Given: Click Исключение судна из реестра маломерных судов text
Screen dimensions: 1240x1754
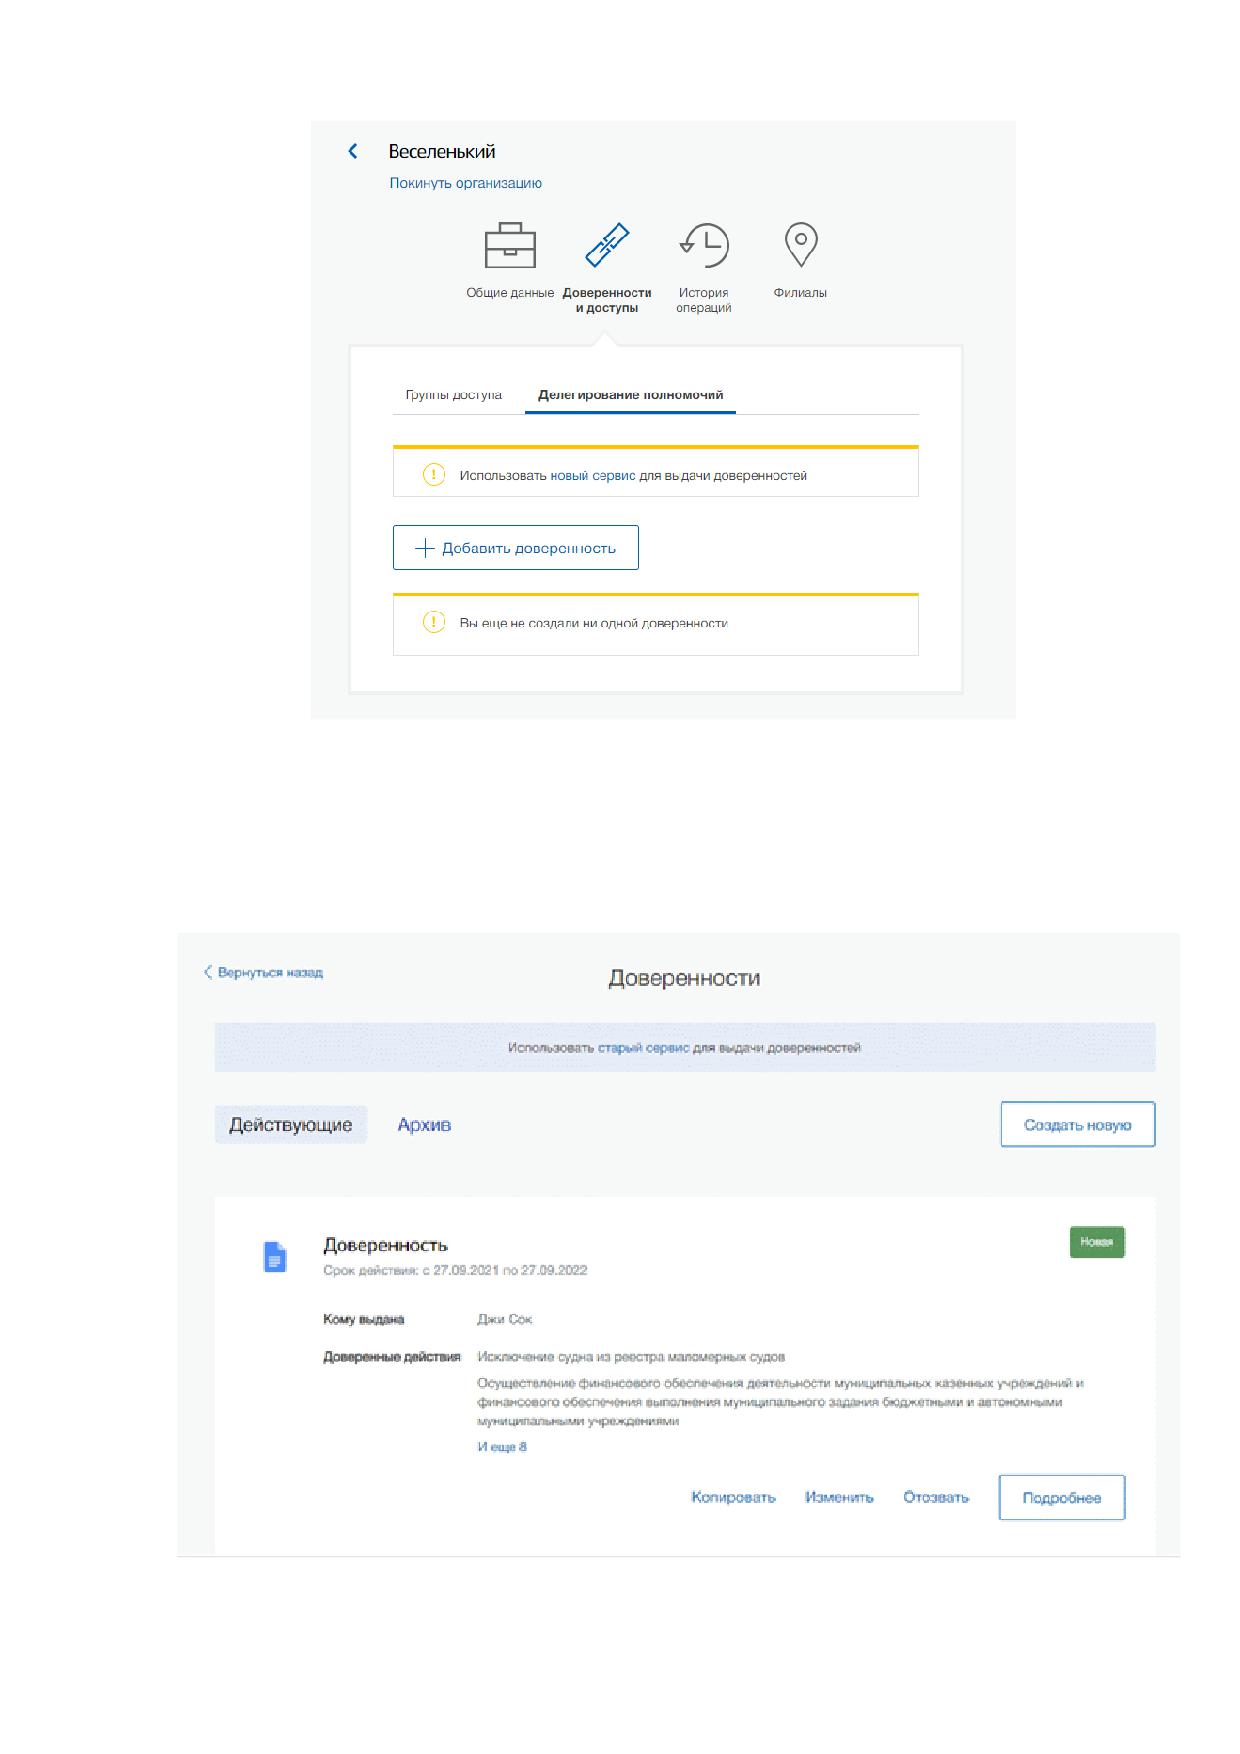Looking at the screenshot, I should 631,1357.
